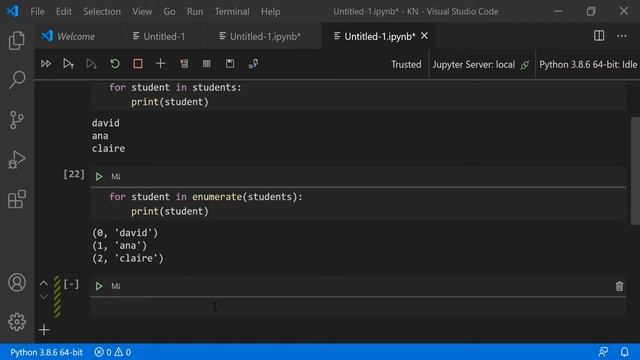
Task: Open the Selection menu
Action: [x=102, y=11]
